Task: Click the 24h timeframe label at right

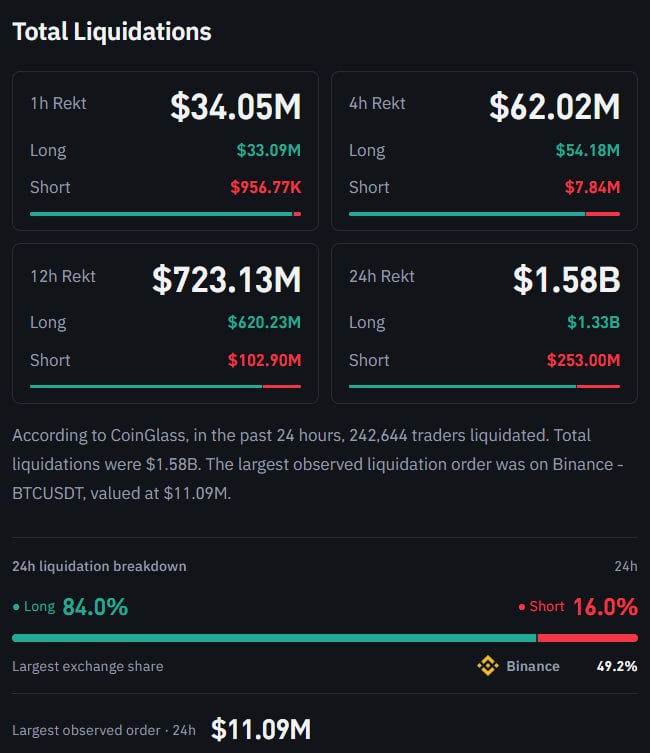Action: (626, 566)
